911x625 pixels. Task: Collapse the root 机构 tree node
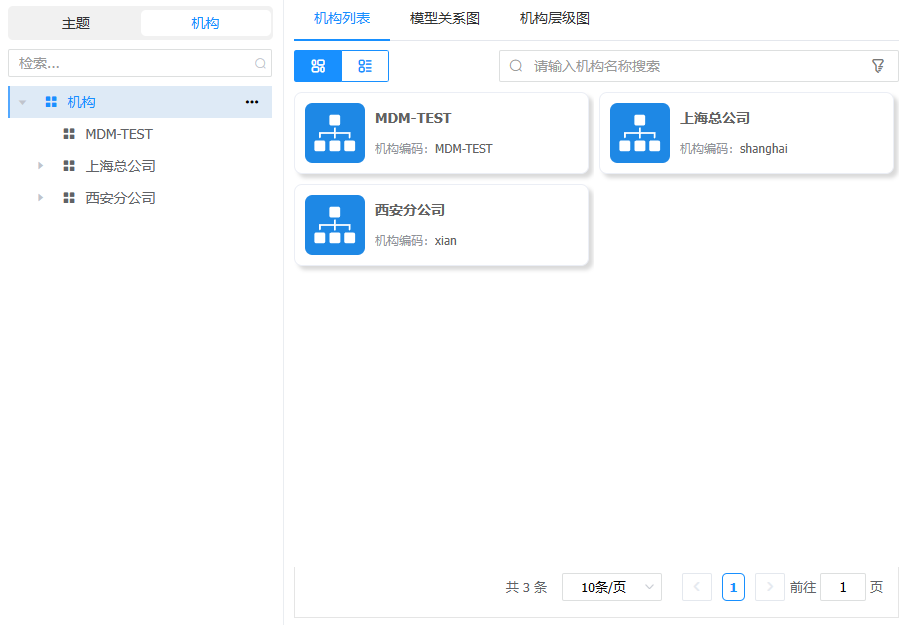(23, 102)
